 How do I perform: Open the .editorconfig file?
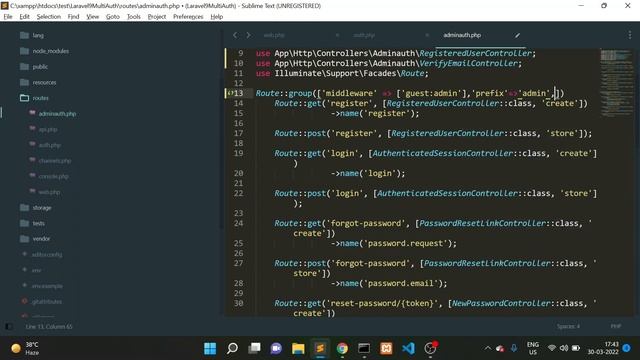[x=47, y=255]
